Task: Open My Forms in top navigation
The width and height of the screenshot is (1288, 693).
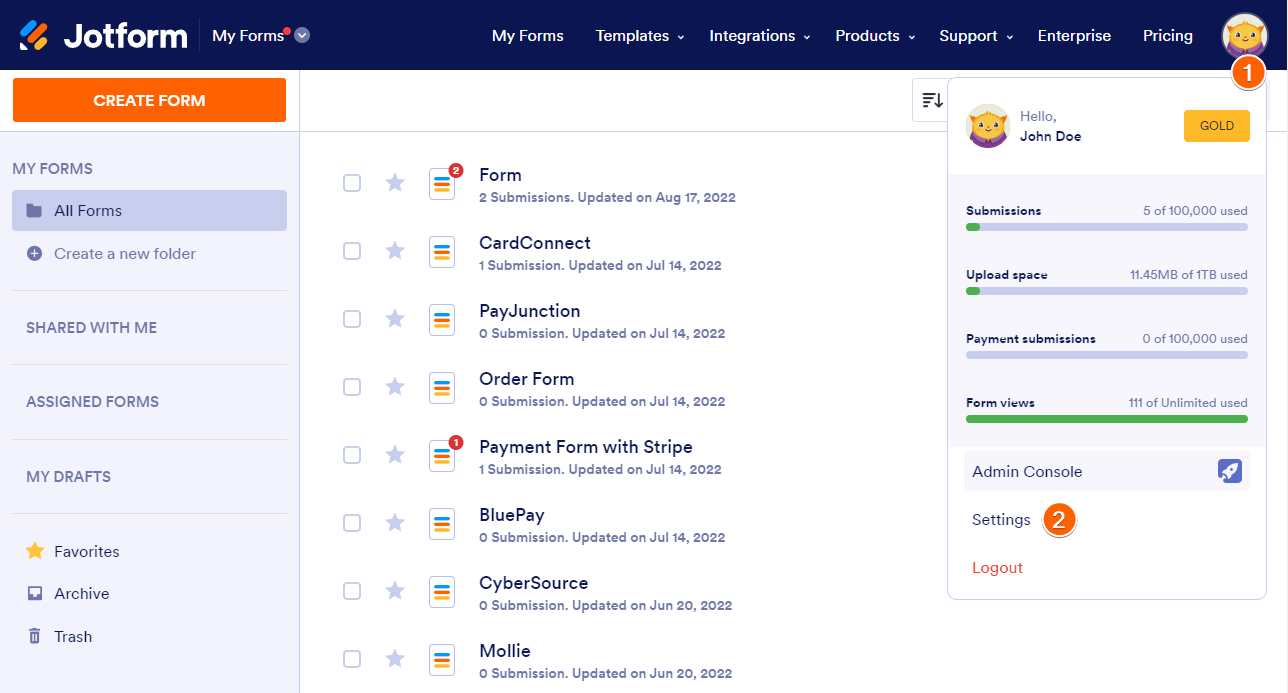Action: 528,36
